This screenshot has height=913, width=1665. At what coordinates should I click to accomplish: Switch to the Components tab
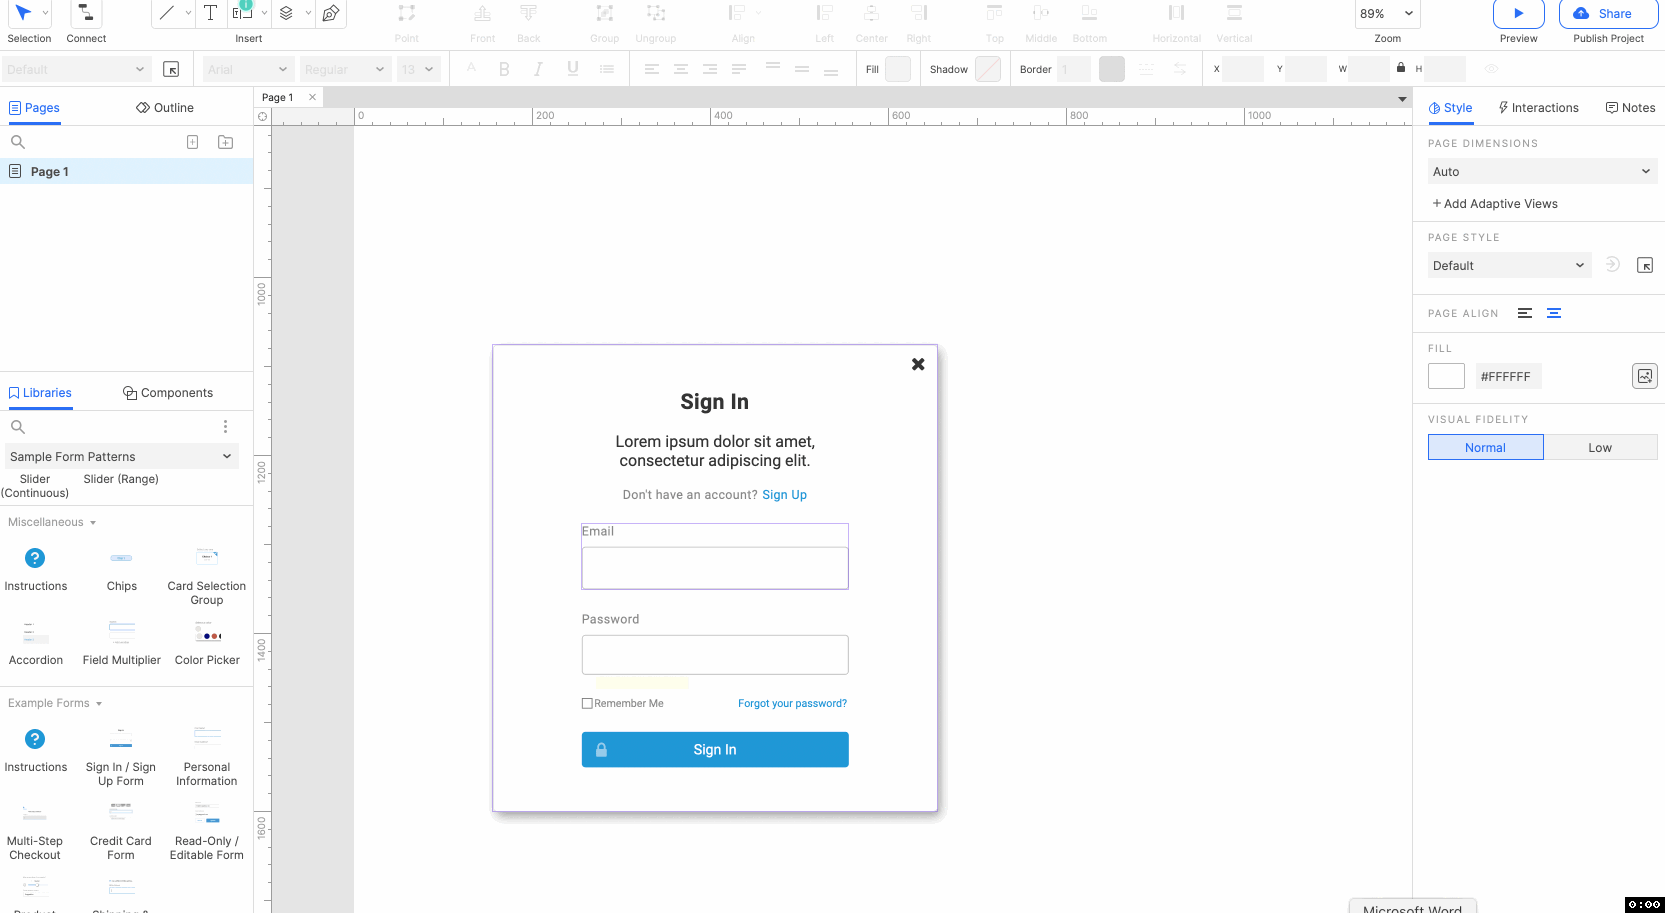168,393
